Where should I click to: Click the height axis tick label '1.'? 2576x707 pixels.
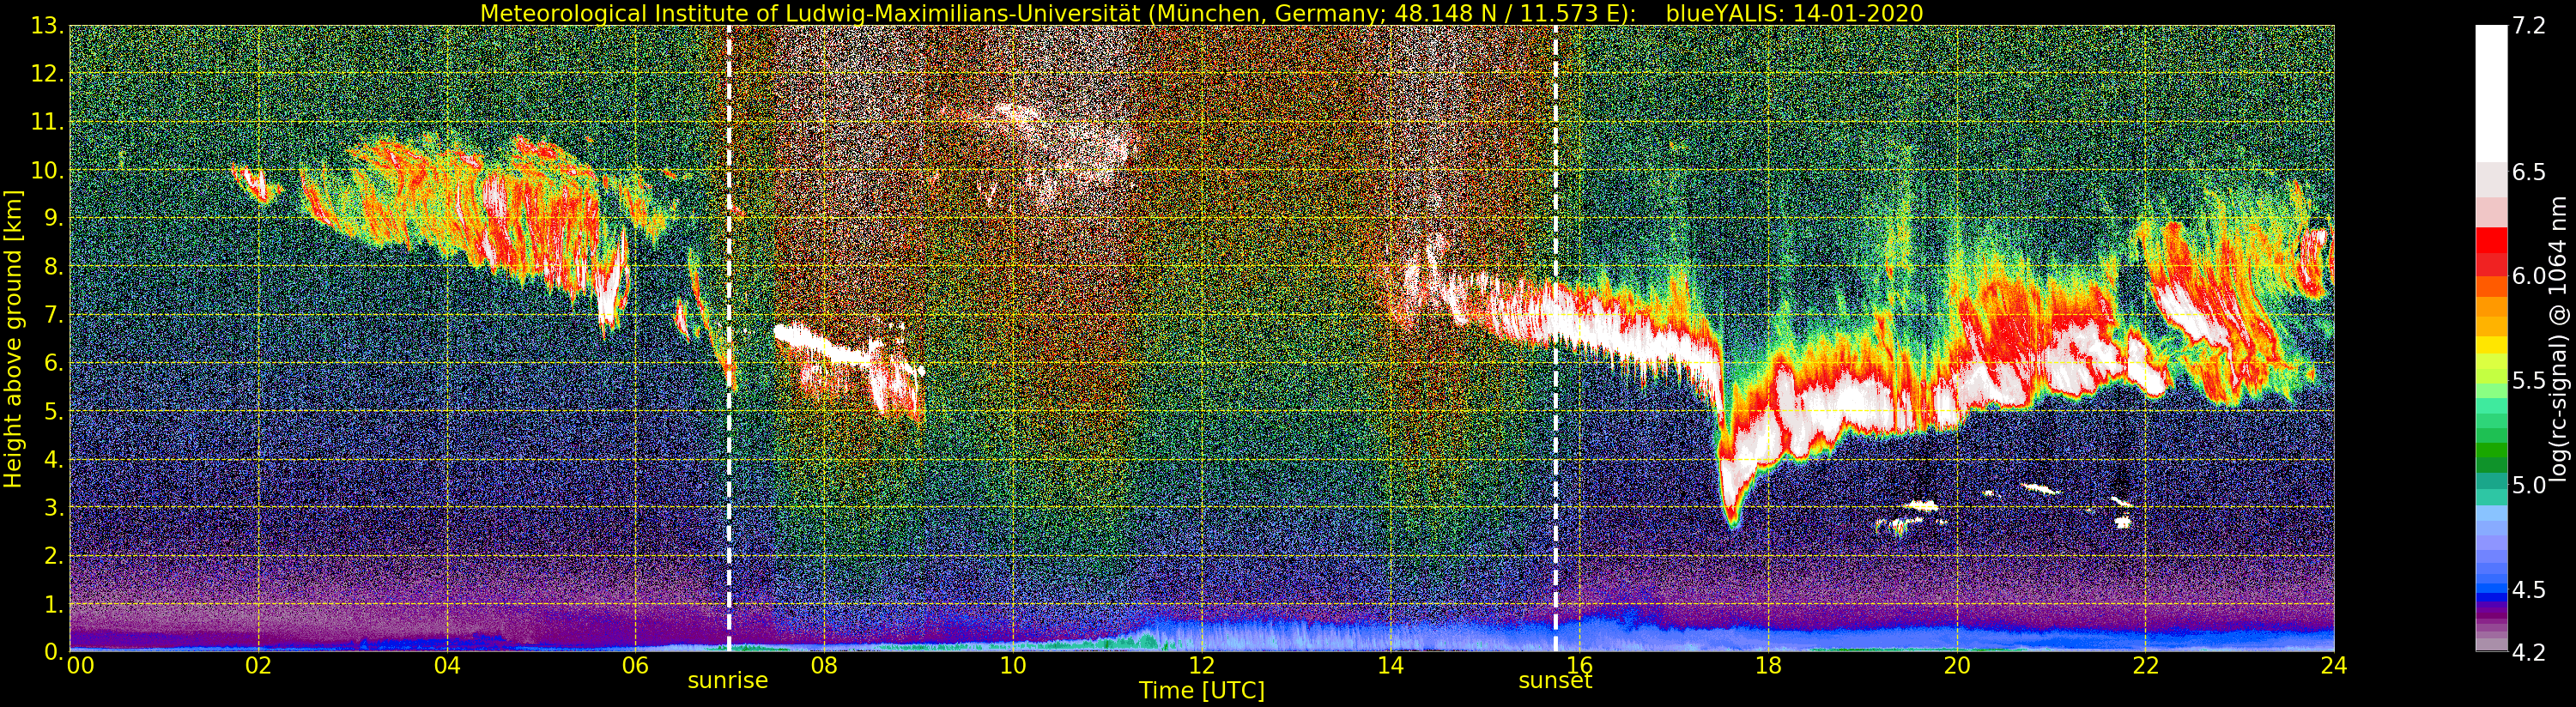[54, 604]
